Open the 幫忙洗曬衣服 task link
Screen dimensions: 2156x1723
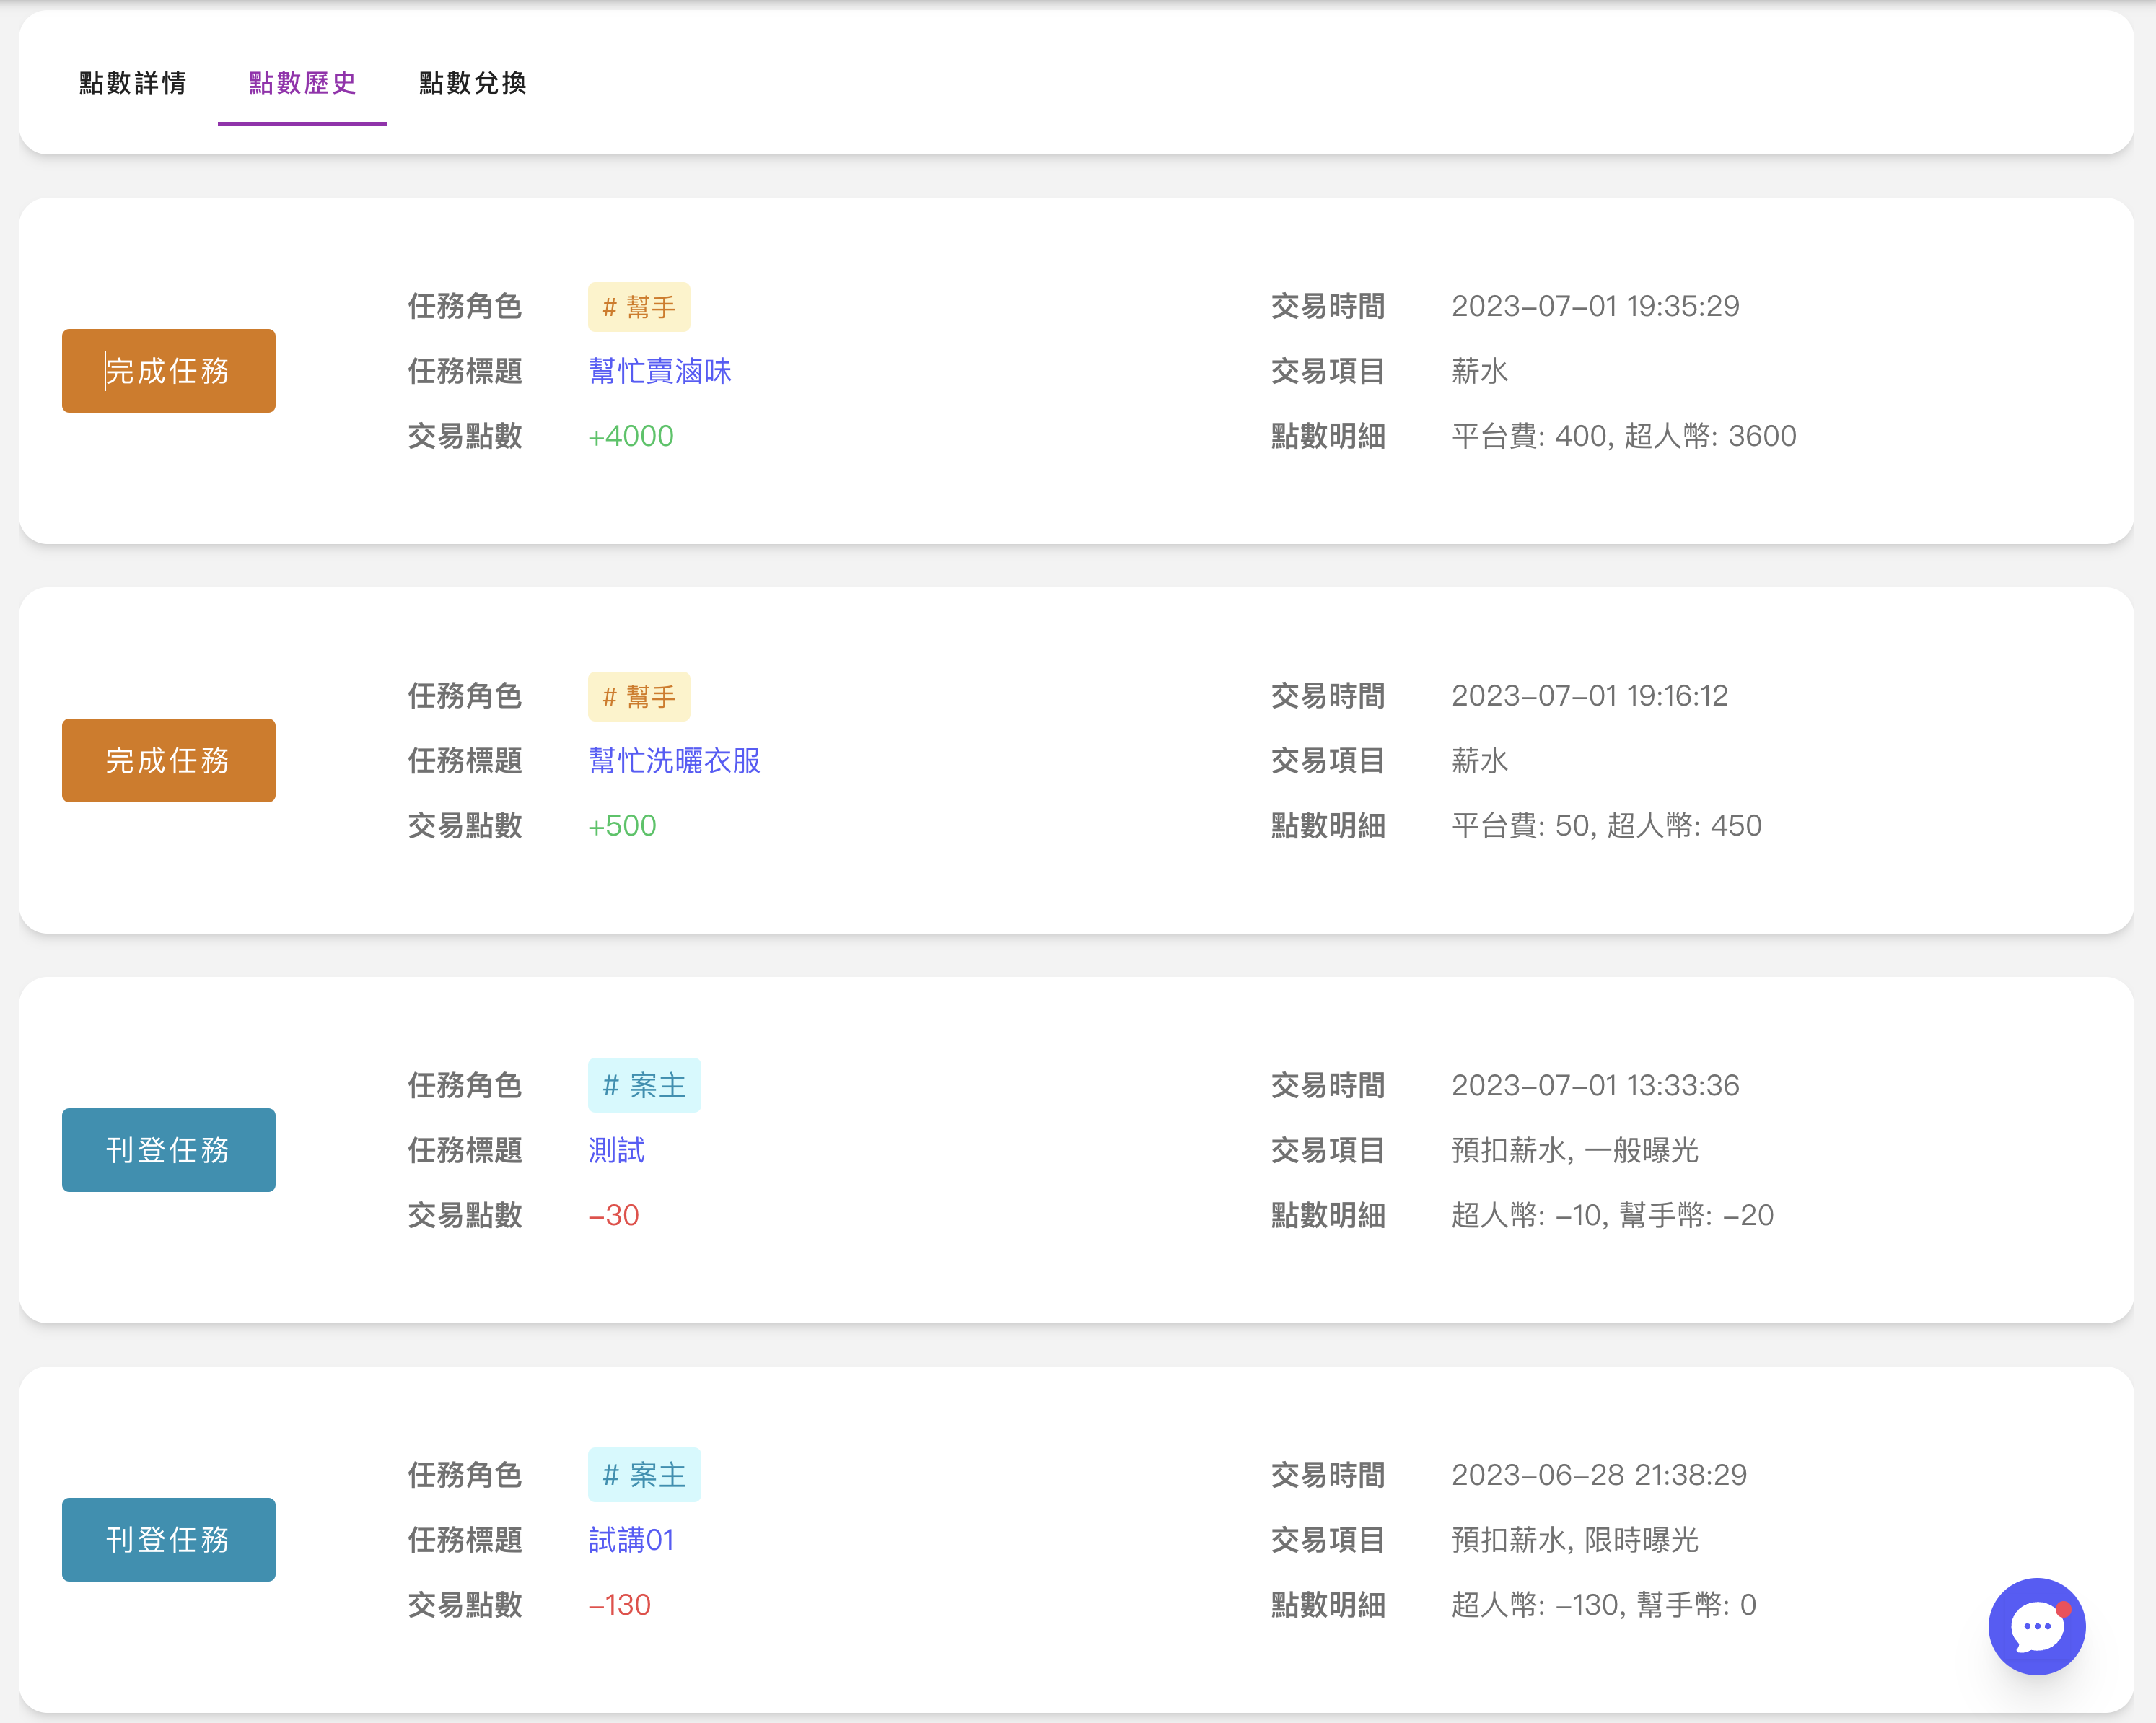click(x=674, y=760)
